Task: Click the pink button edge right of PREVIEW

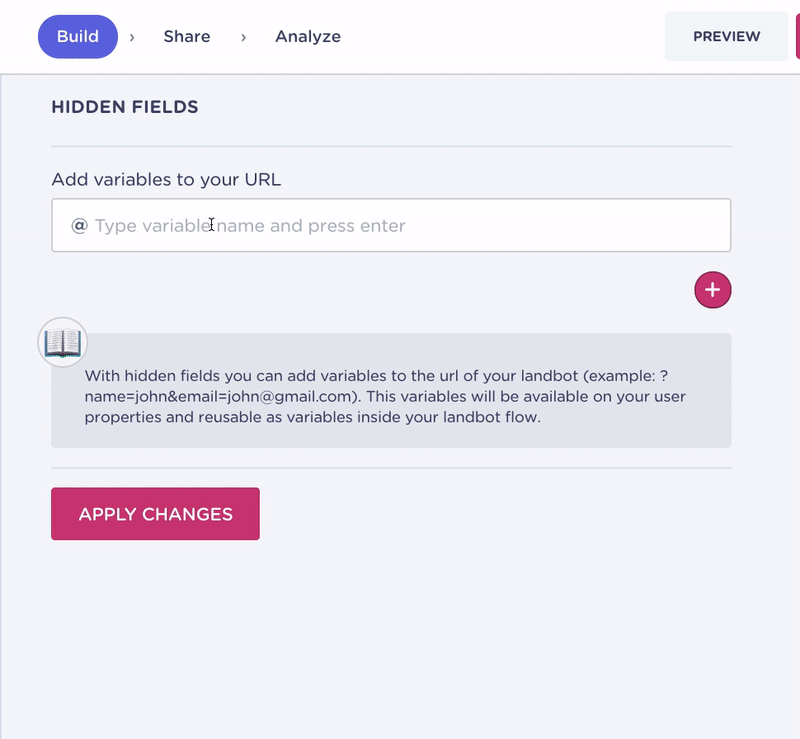Action: (x=797, y=36)
